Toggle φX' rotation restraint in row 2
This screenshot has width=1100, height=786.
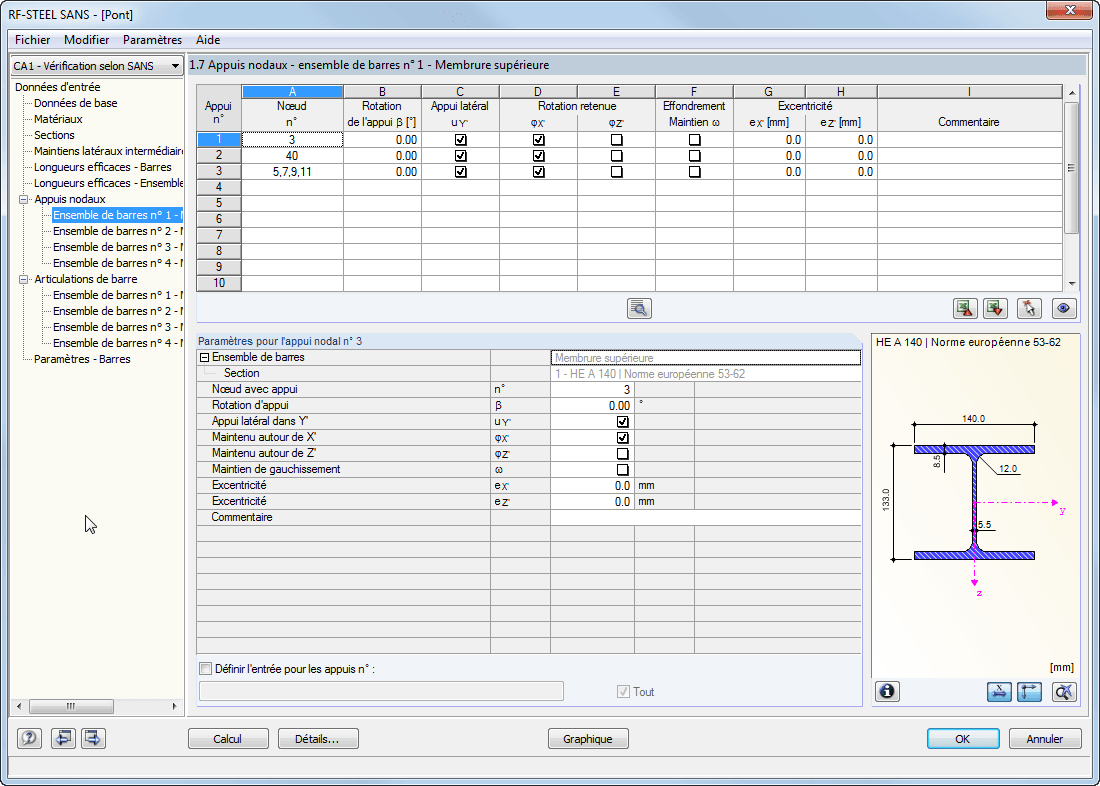(x=538, y=156)
